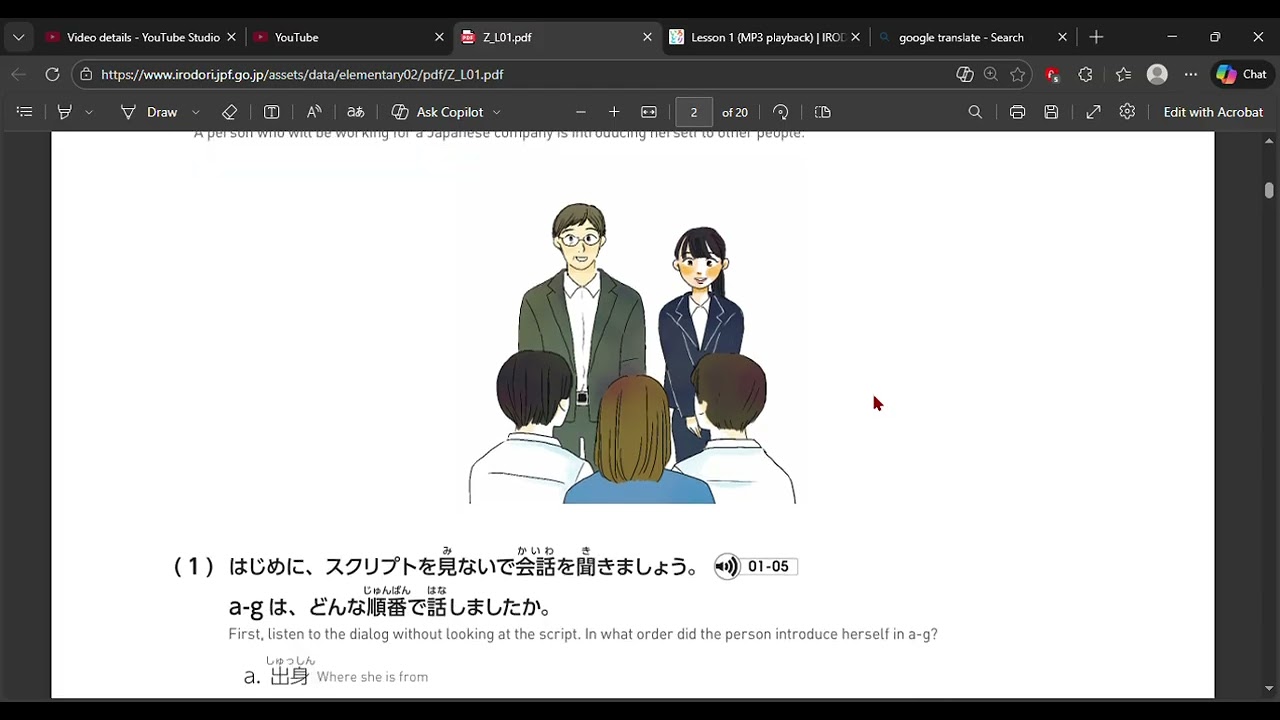The height and width of the screenshot is (720, 1280).
Task: Save the PDF file
Action: click(1051, 112)
